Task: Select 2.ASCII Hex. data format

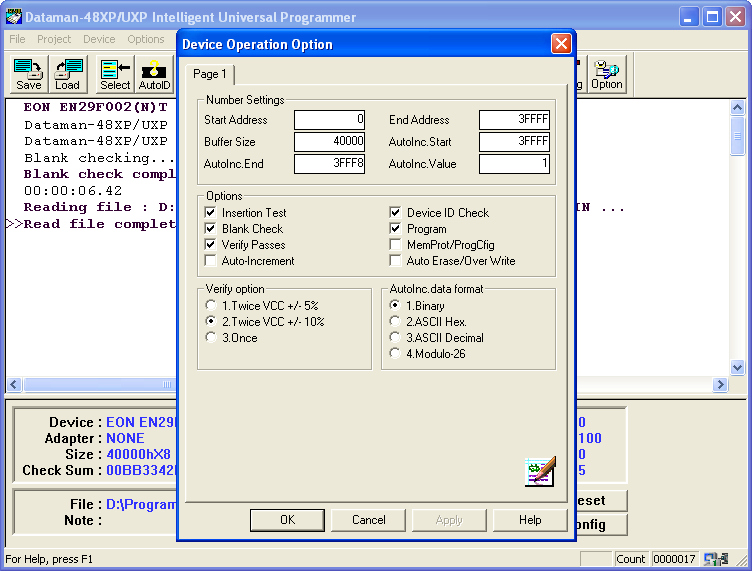Action: tap(396, 322)
